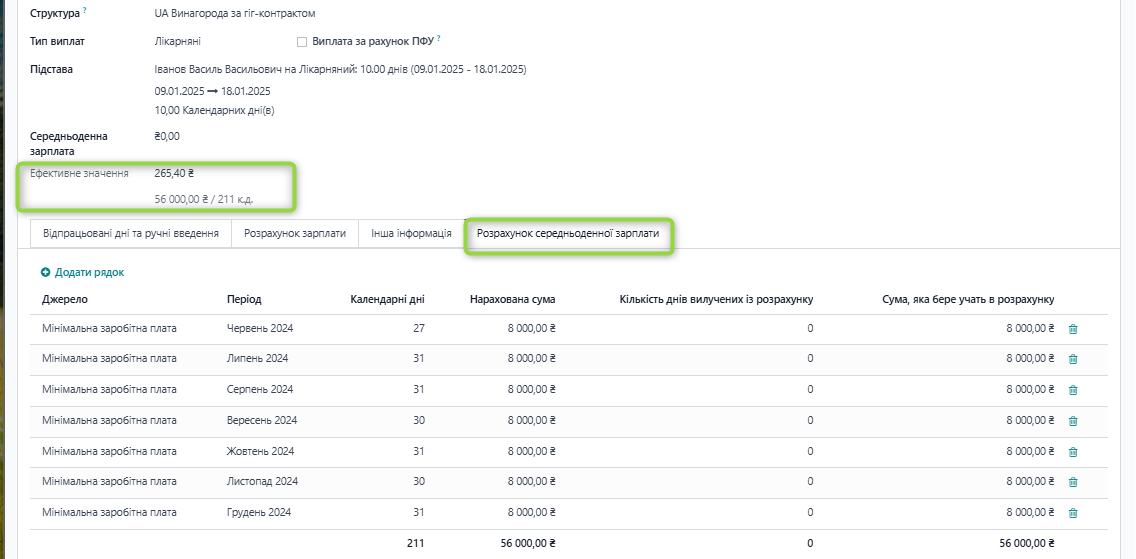Remove the Серпень 2024 line

1073,390
